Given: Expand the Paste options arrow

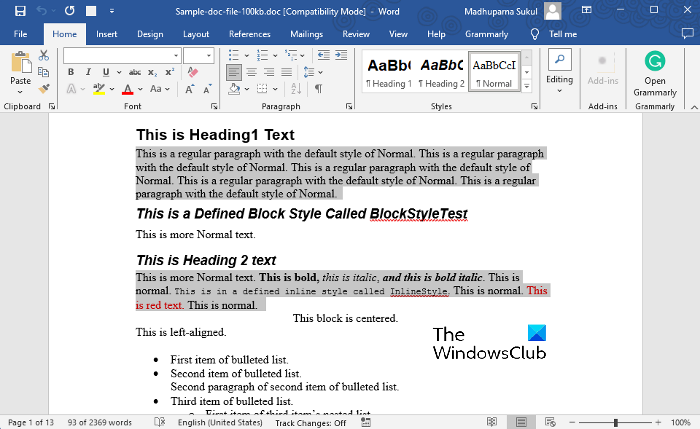Looking at the screenshot, I should coord(20,92).
